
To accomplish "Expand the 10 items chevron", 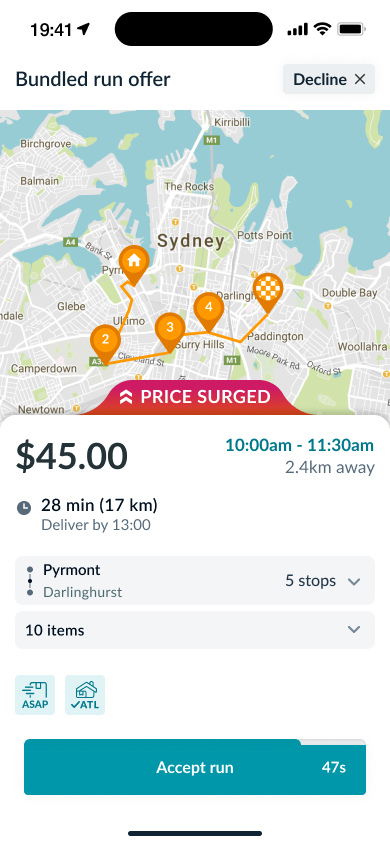I will [354, 629].
